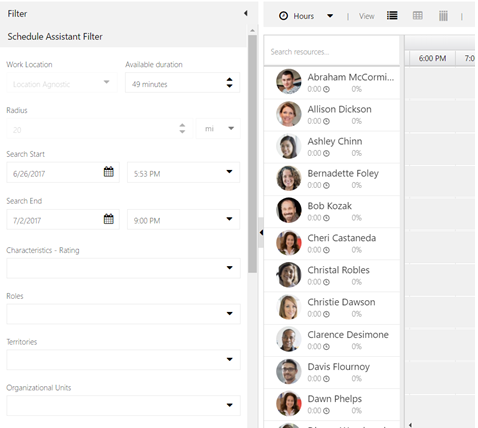The width and height of the screenshot is (478, 428).
Task: Click the clock icon under Allison Dickson
Action: [326, 121]
